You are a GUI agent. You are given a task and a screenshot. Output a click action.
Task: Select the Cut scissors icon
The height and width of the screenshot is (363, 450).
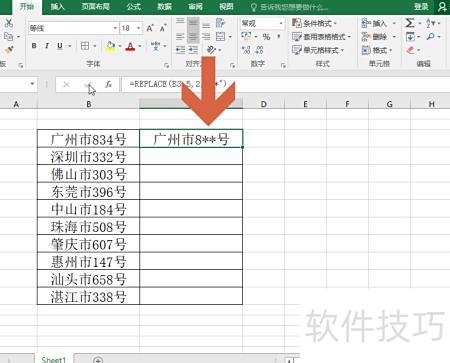pos(9,23)
